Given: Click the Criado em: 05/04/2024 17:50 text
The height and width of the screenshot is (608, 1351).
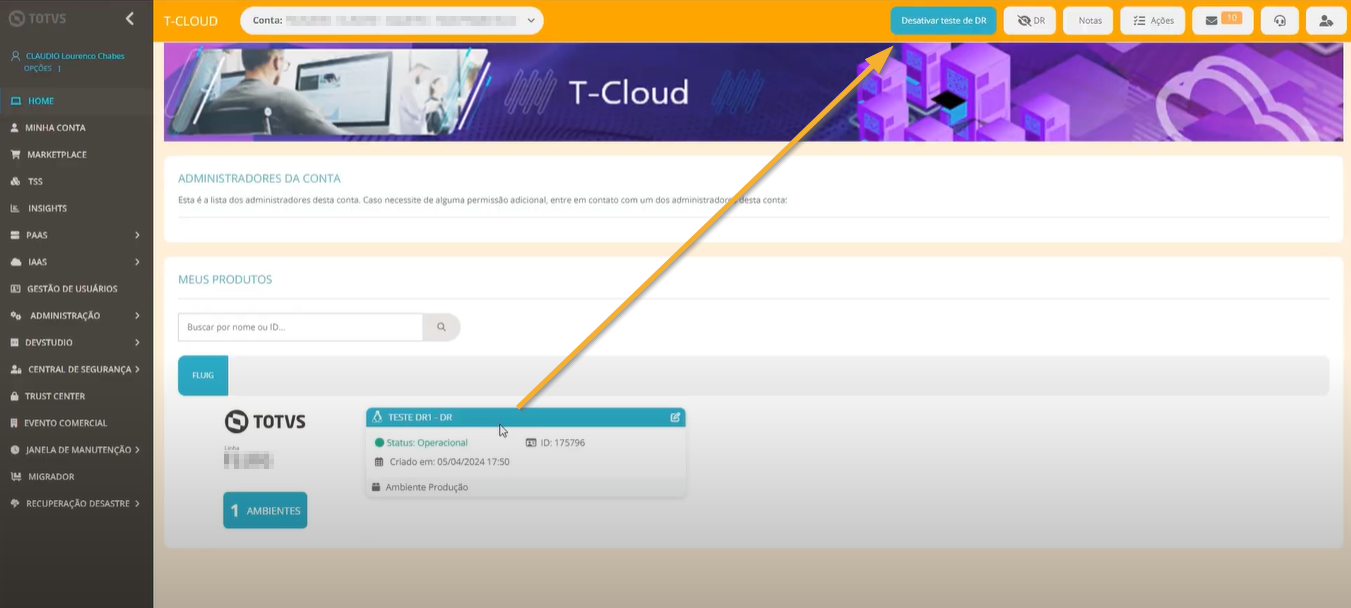Looking at the screenshot, I should pos(449,462).
